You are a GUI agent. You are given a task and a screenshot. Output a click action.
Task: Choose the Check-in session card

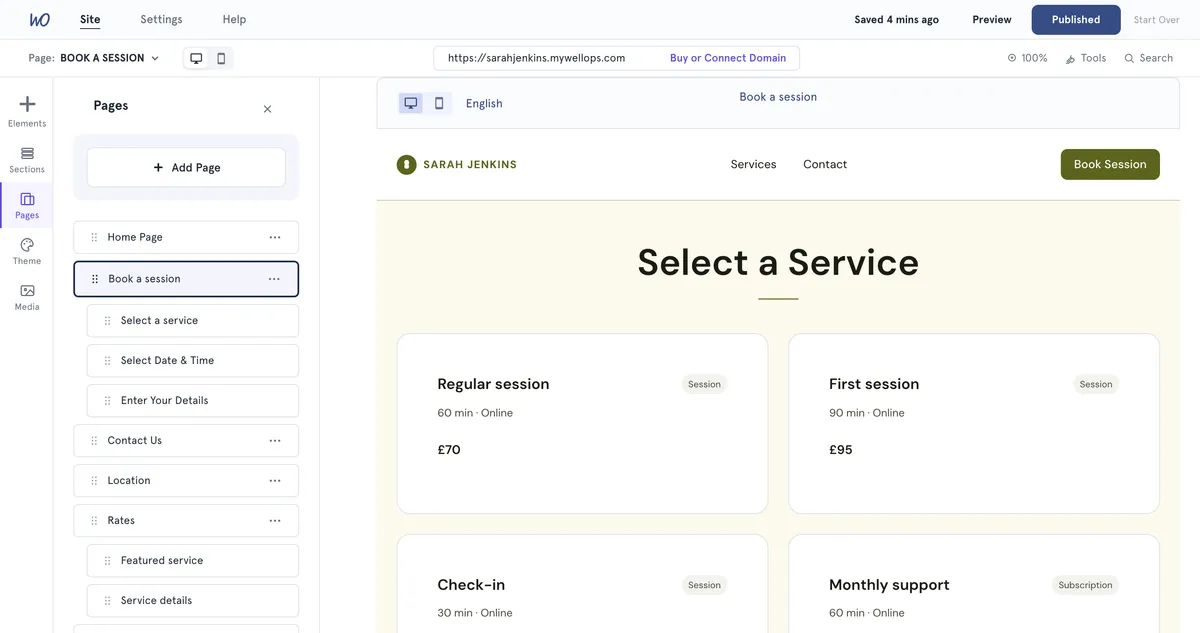pos(582,584)
